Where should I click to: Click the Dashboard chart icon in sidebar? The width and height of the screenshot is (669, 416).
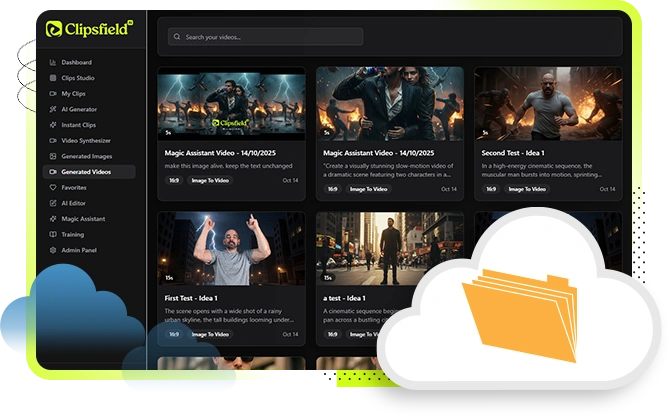tap(53, 62)
